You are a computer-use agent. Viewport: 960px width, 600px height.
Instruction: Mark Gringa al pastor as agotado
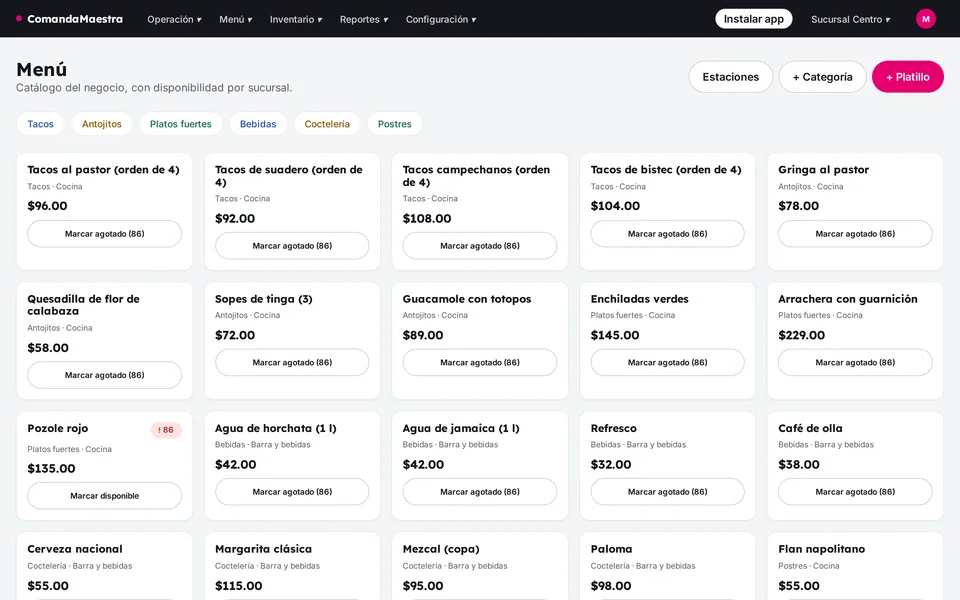pyautogui.click(x=855, y=234)
